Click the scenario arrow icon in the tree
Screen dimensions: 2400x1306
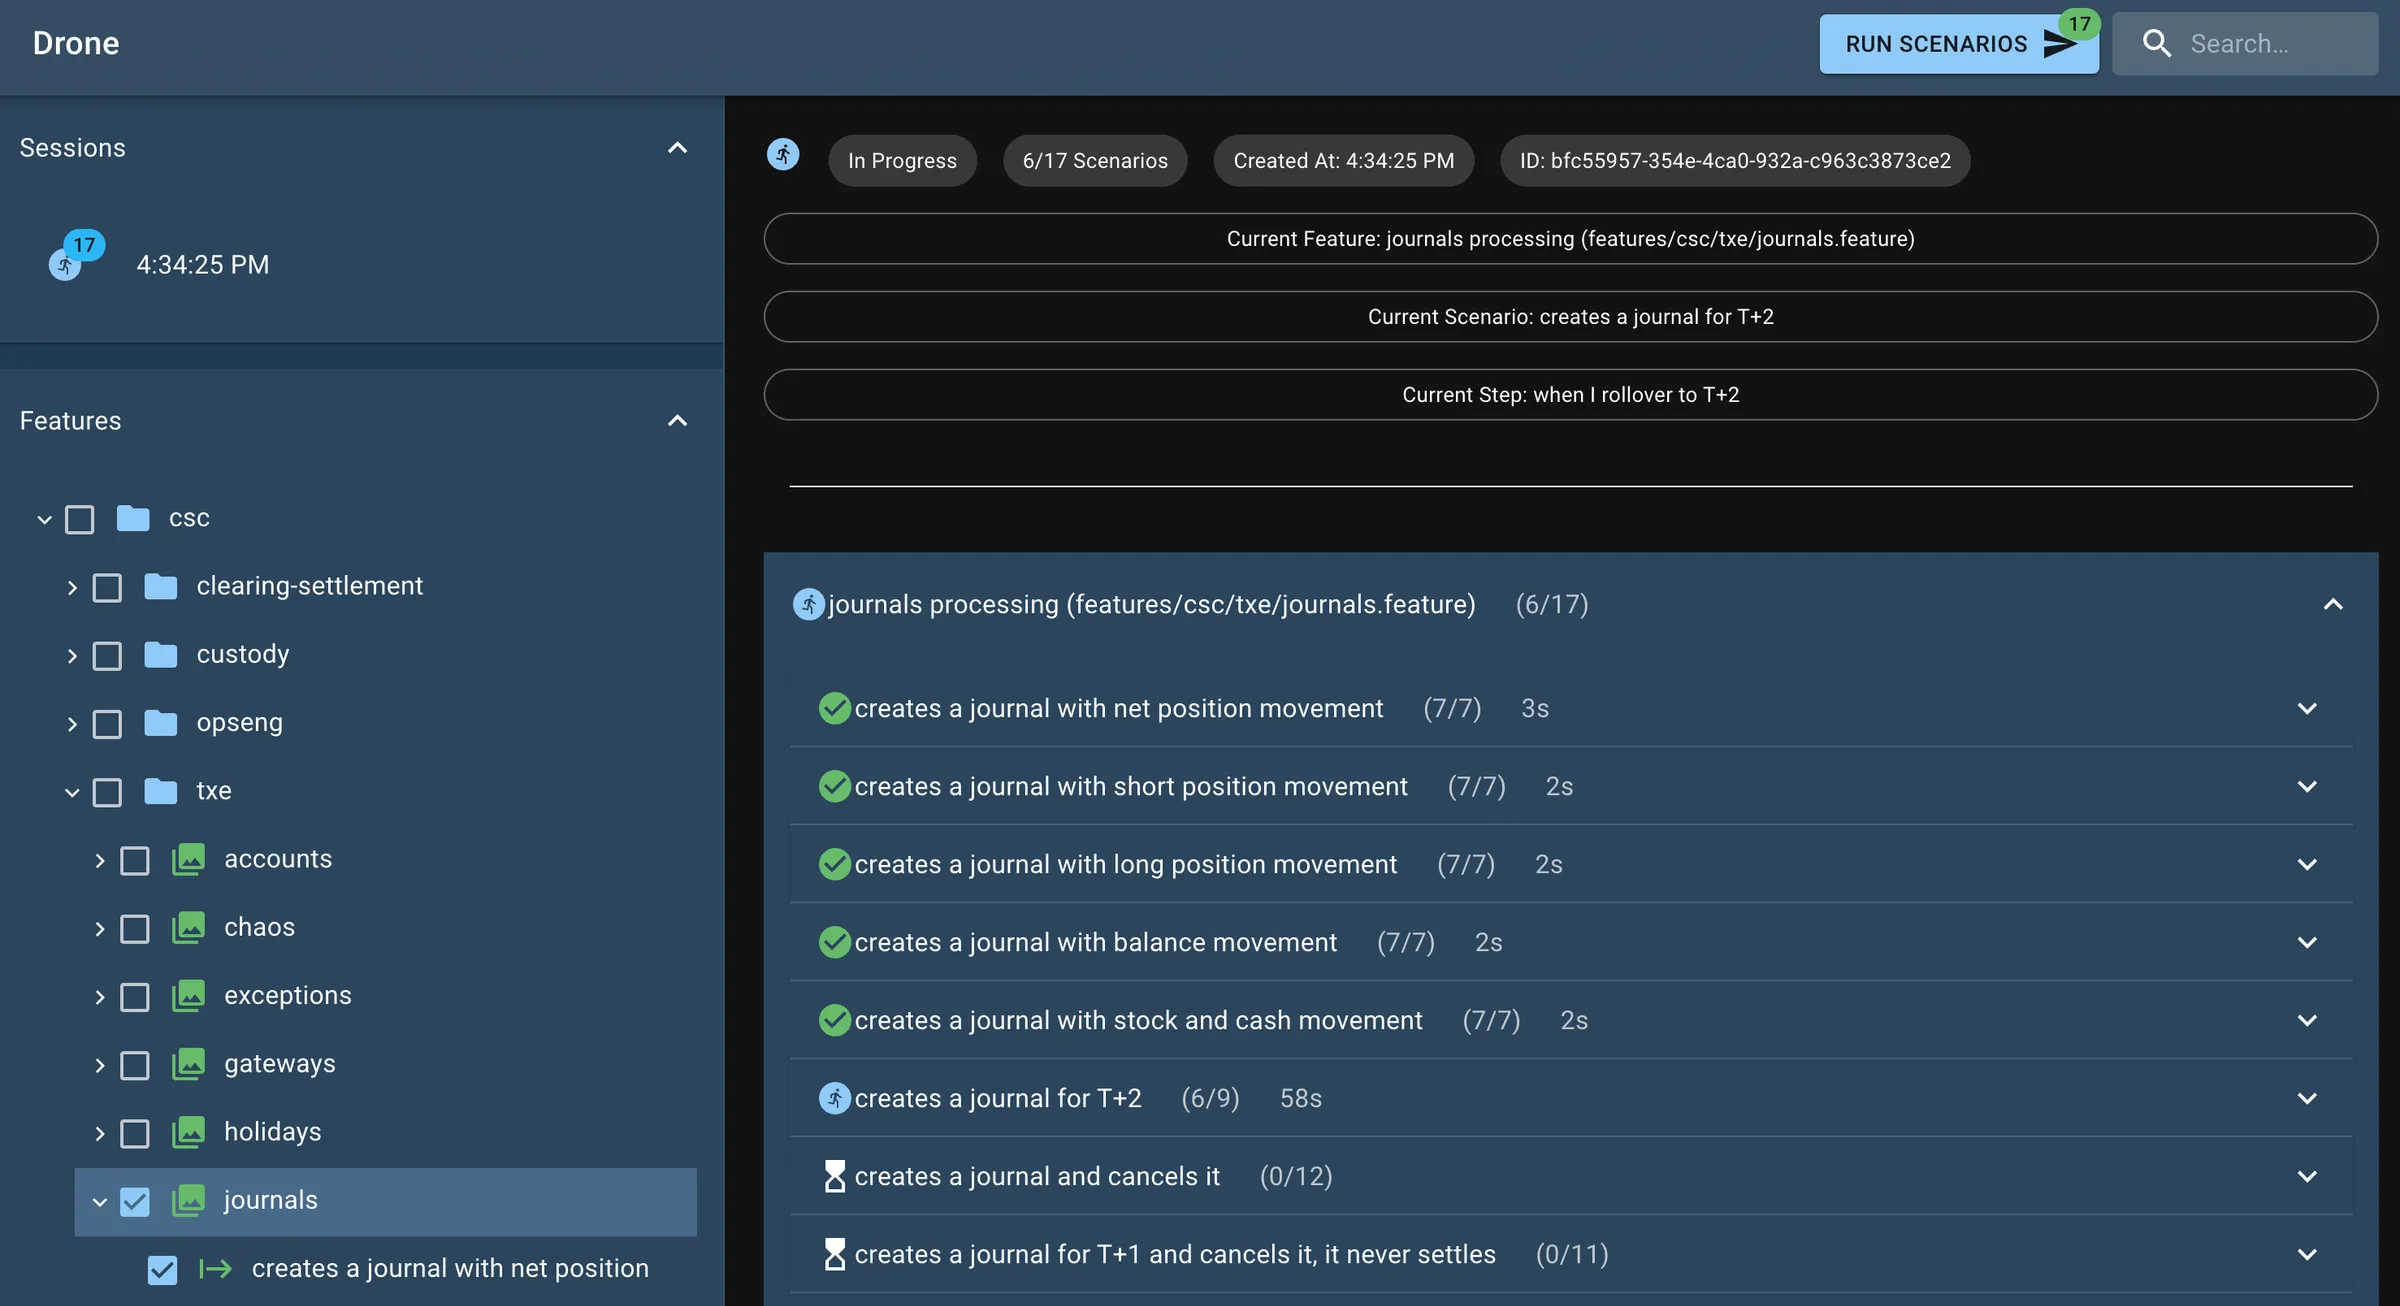click(x=216, y=1269)
